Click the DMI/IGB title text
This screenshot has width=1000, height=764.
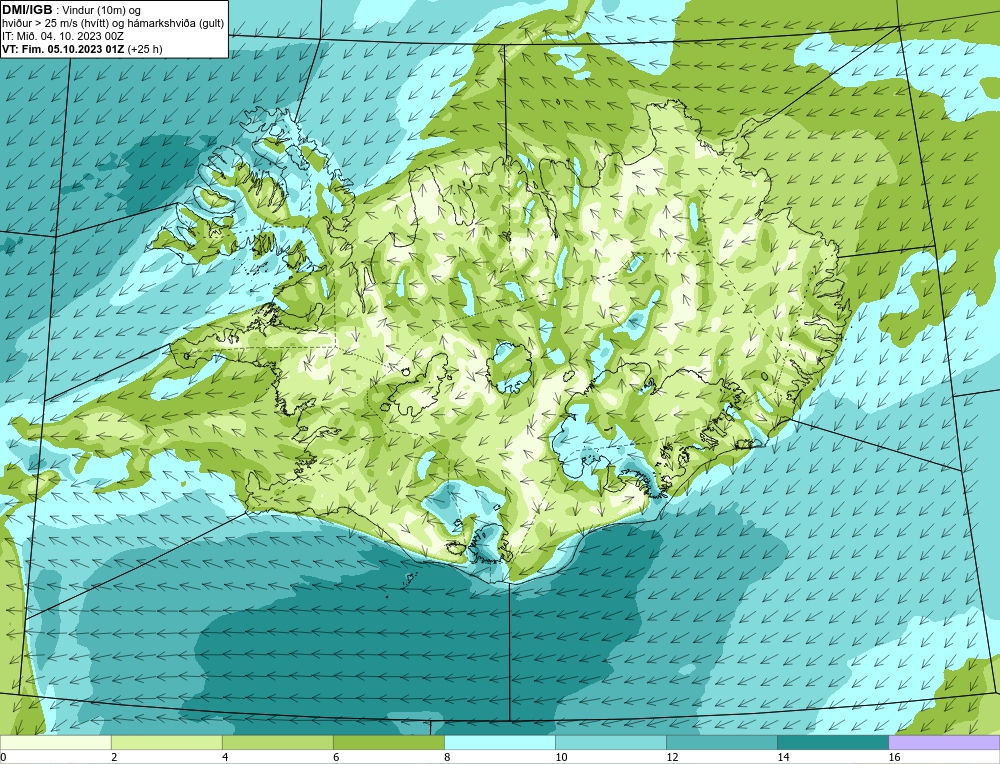coord(27,10)
